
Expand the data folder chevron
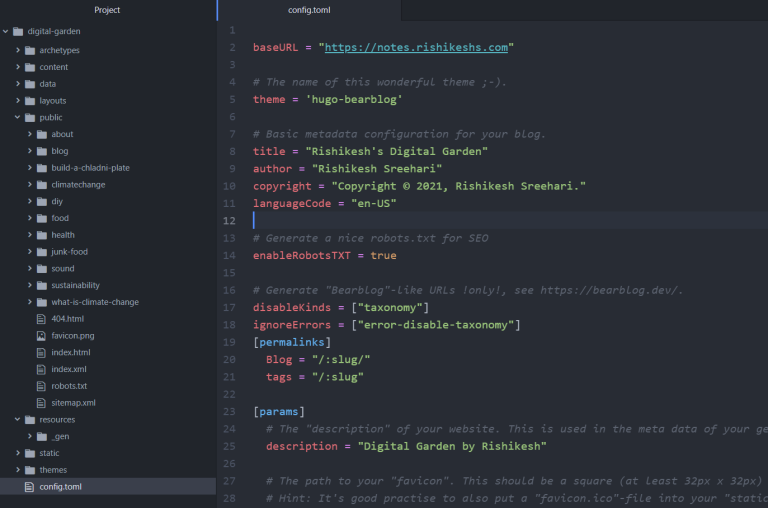pyautogui.click(x=18, y=84)
